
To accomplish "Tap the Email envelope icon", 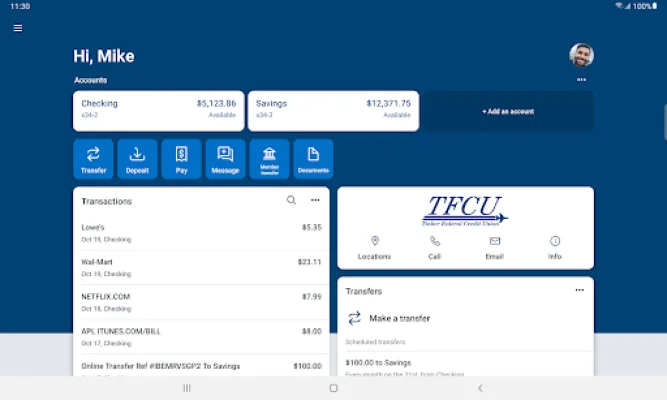I will point(494,247).
